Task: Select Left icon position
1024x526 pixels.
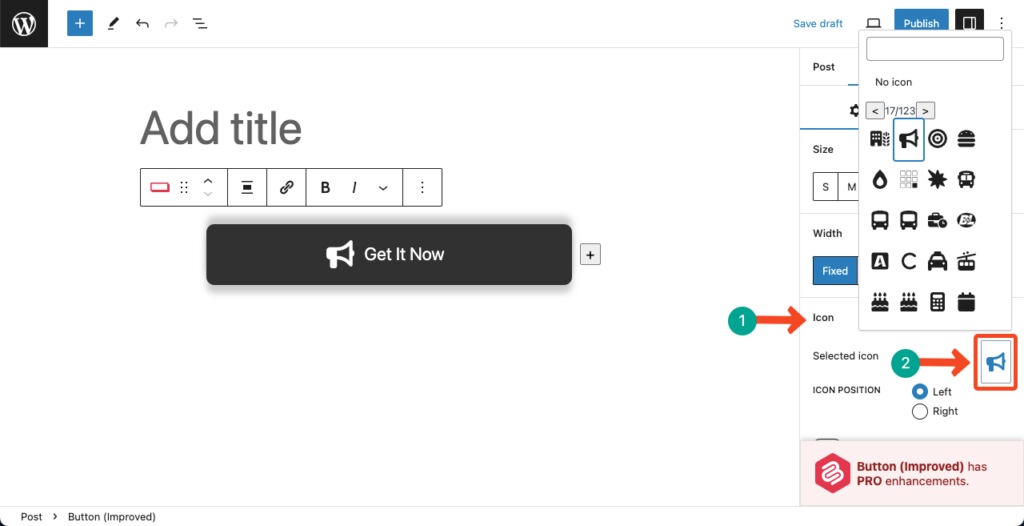Action: point(920,392)
